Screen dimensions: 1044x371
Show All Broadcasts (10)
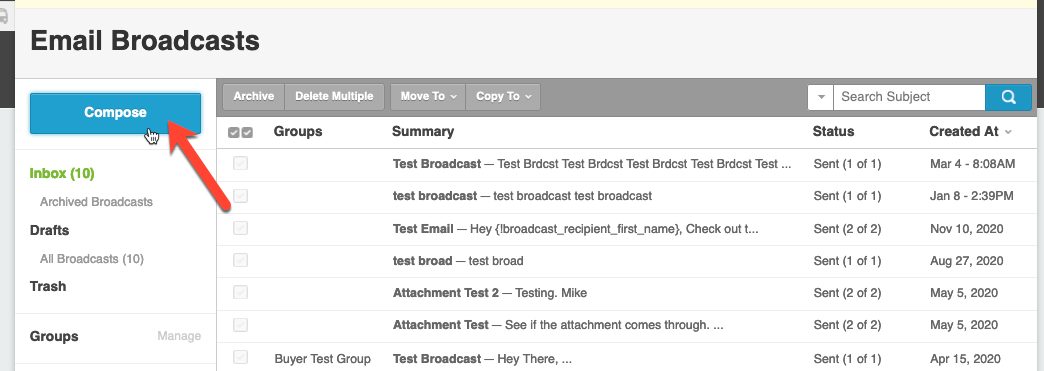(92, 258)
